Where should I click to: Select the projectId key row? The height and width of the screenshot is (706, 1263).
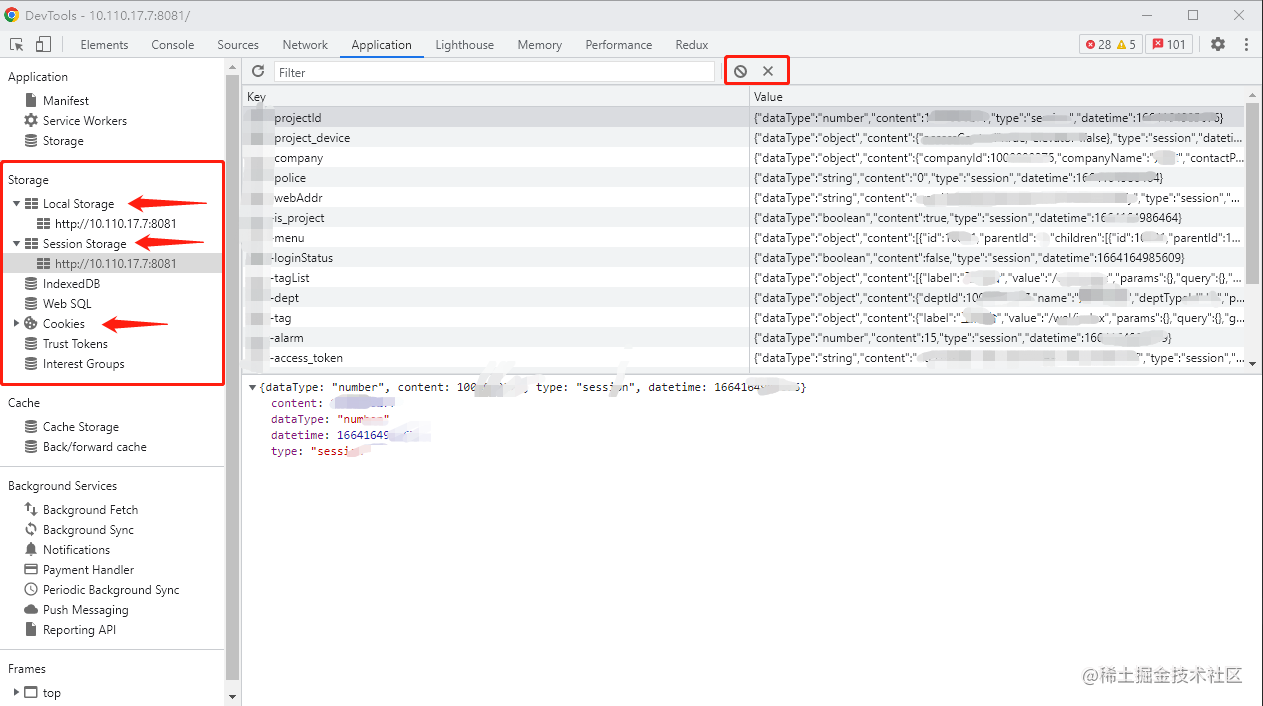pyautogui.click(x=745, y=118)
